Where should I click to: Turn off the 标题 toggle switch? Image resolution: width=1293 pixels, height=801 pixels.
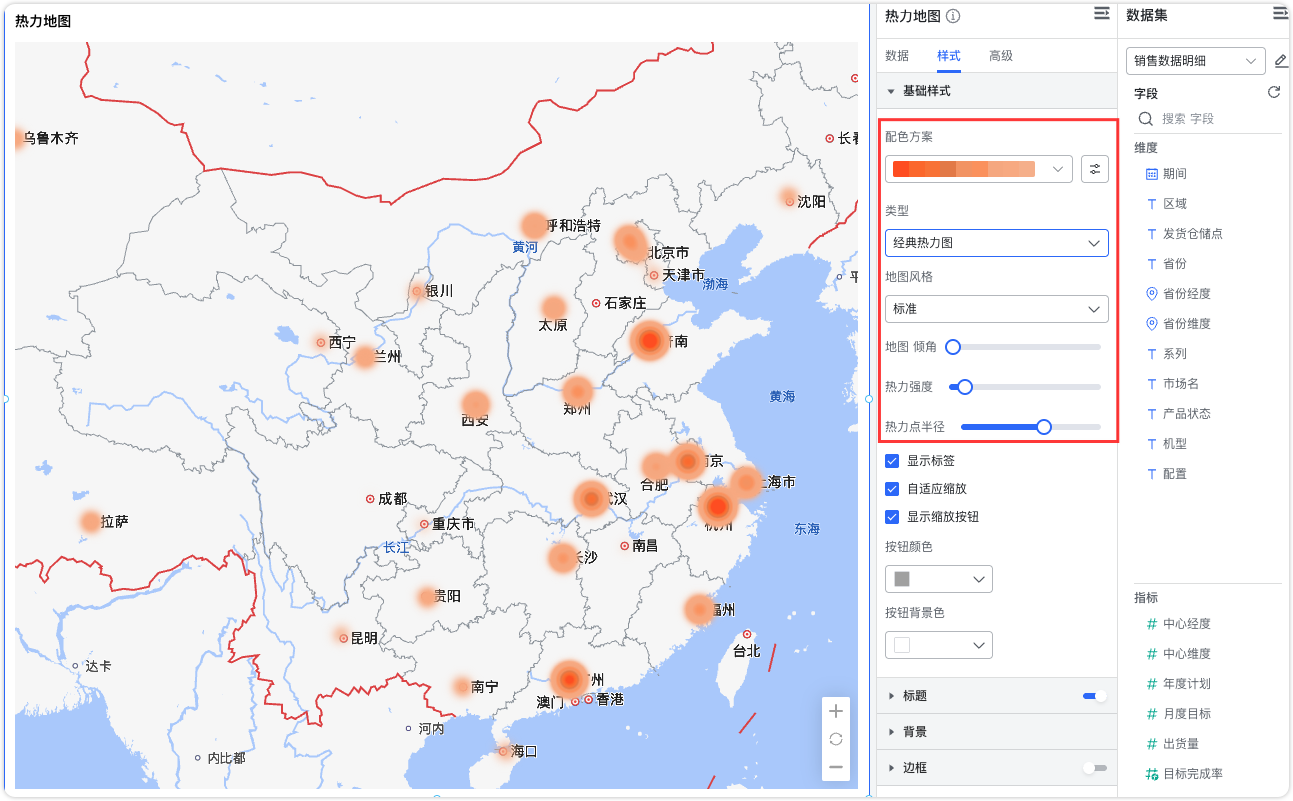click(1091, 695)
